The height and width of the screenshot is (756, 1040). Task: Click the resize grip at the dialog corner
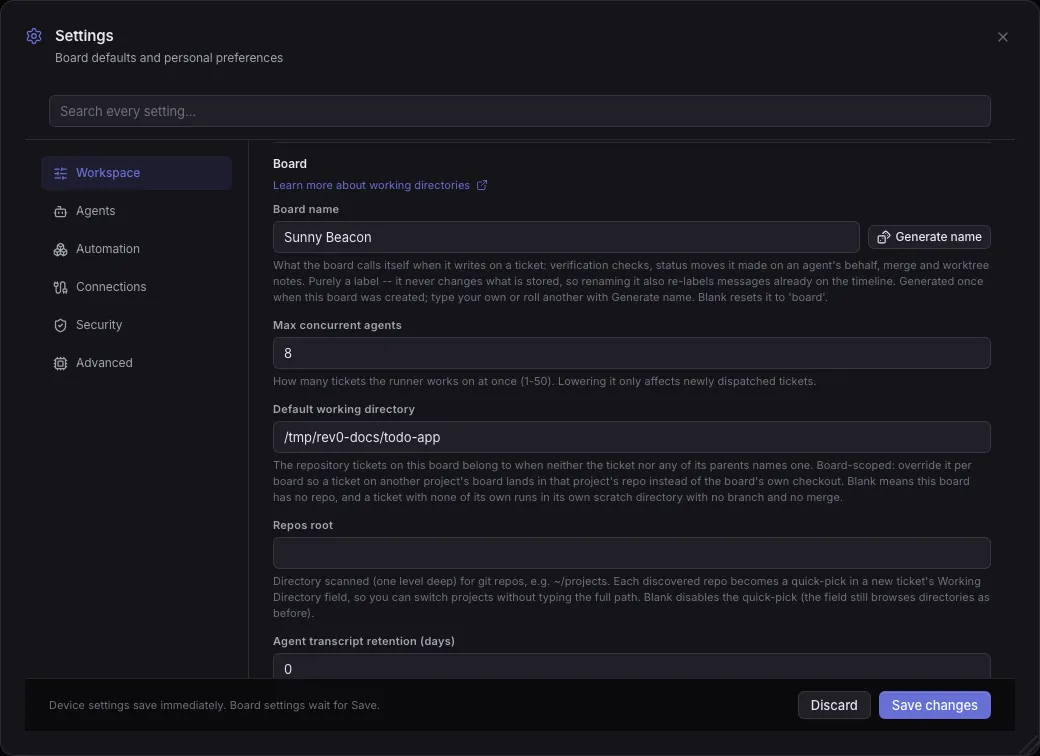pos(1030,746)
